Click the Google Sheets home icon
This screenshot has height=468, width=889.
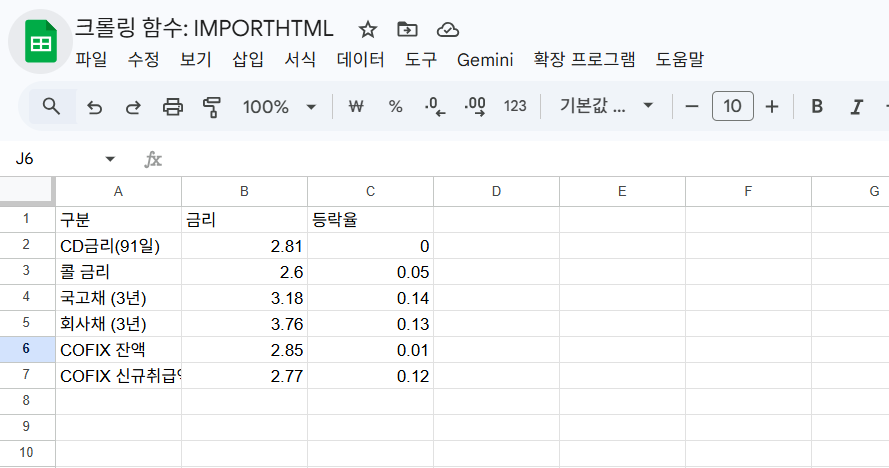[x=40, y=43]
